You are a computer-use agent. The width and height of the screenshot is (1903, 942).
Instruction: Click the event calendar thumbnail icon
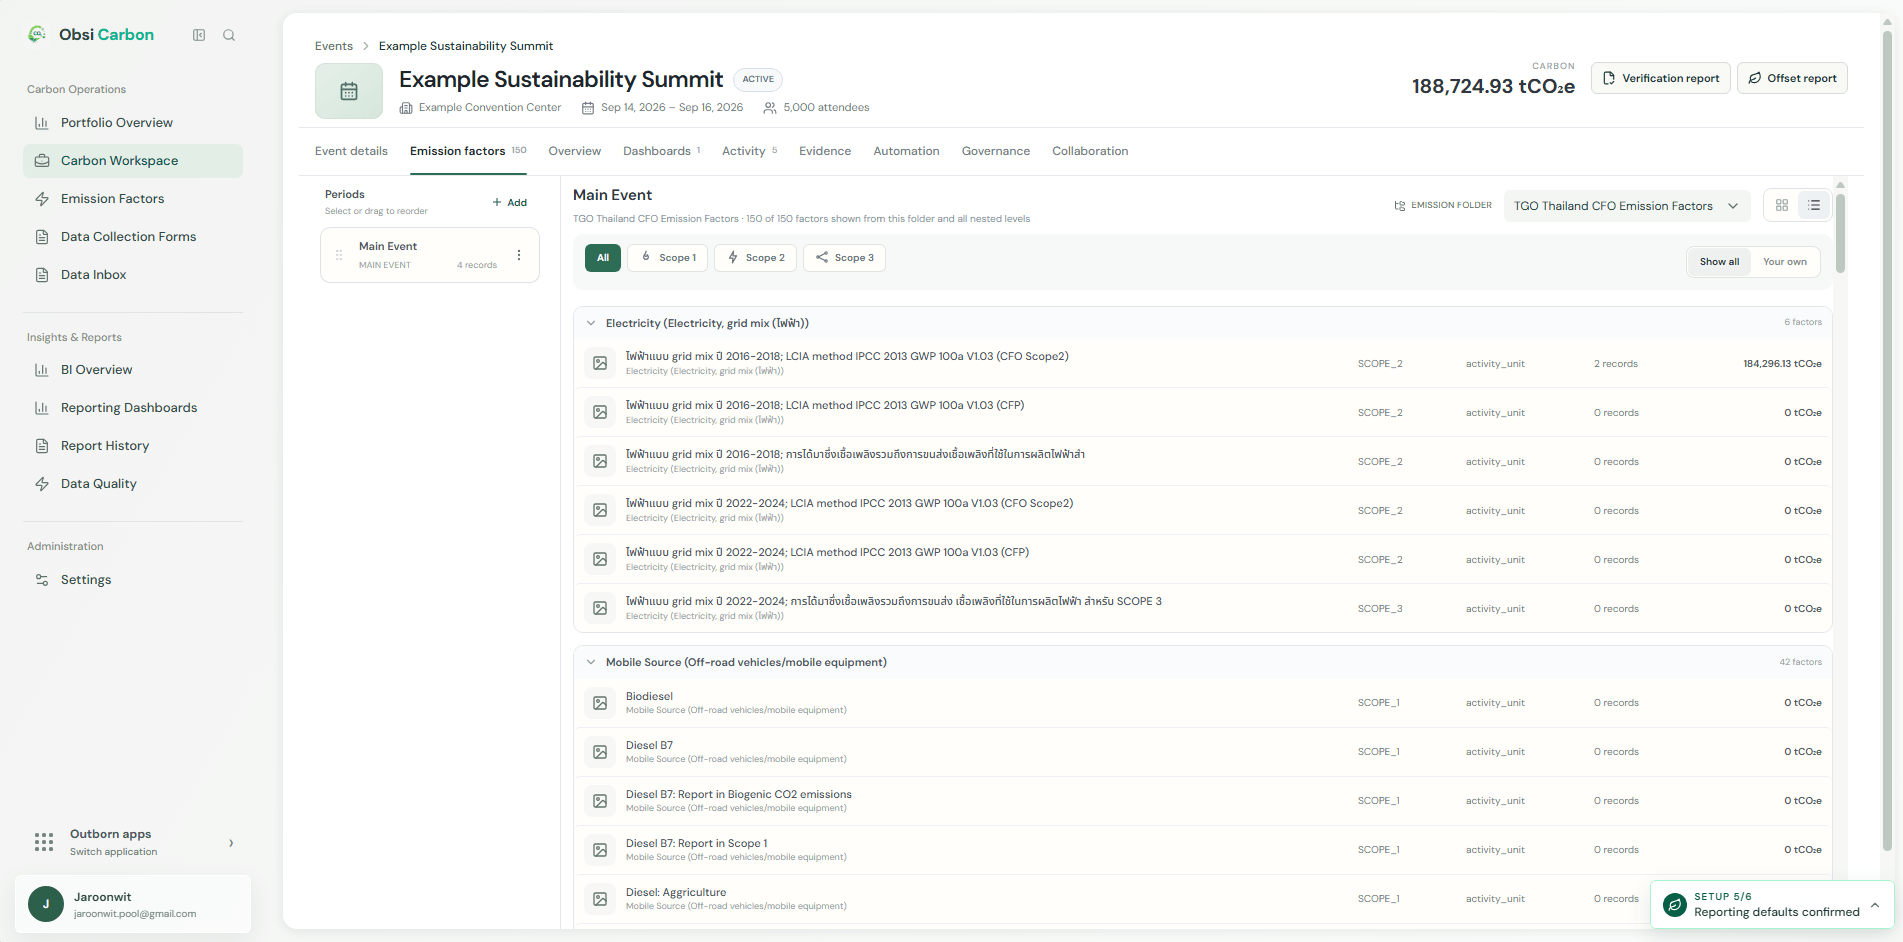pos(349,91)
